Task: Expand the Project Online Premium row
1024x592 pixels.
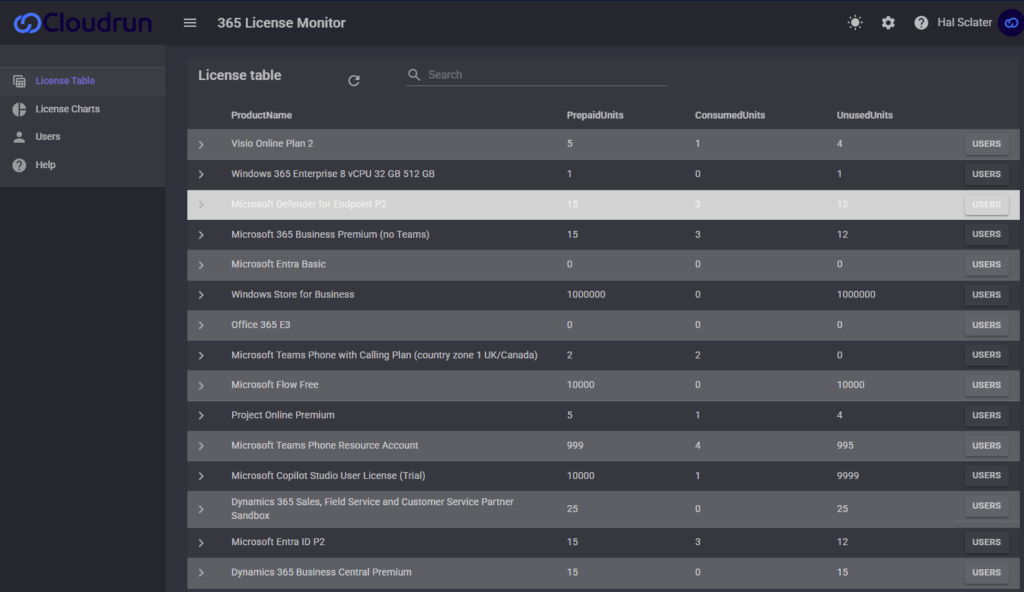Action: coord(201,415)
